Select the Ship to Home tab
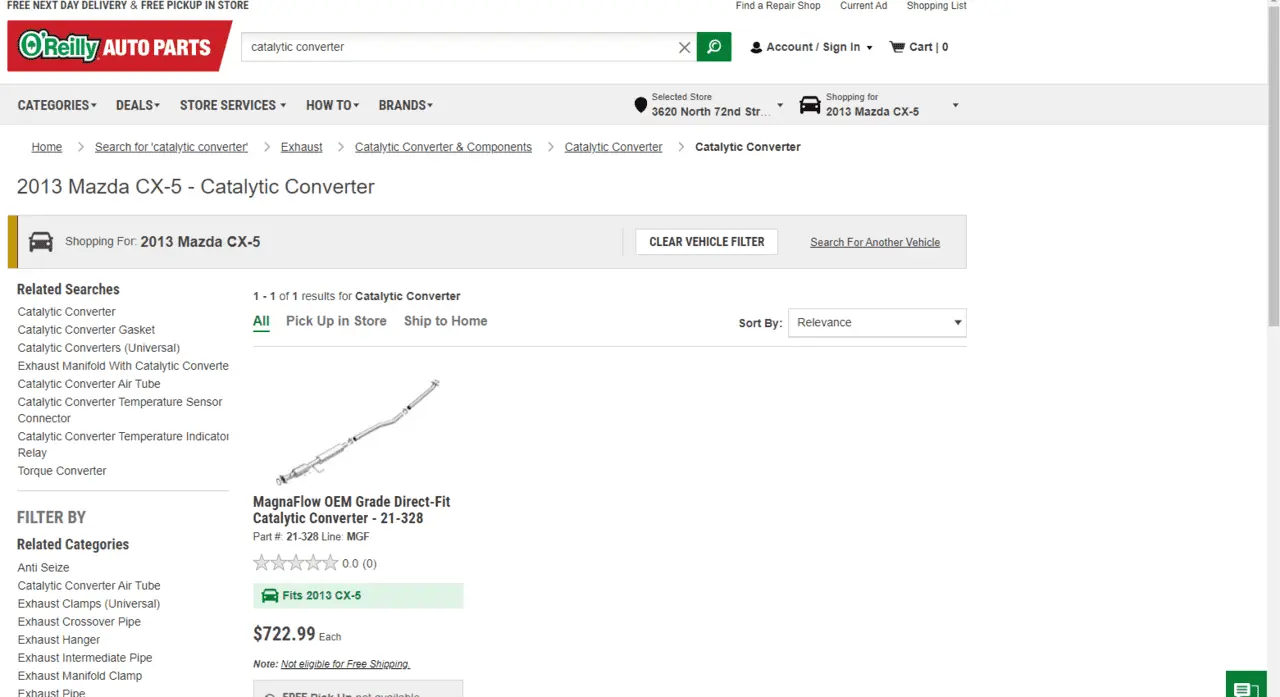Image resolution: width=1280 pixels, height=697 pixels. coord(445,321)
